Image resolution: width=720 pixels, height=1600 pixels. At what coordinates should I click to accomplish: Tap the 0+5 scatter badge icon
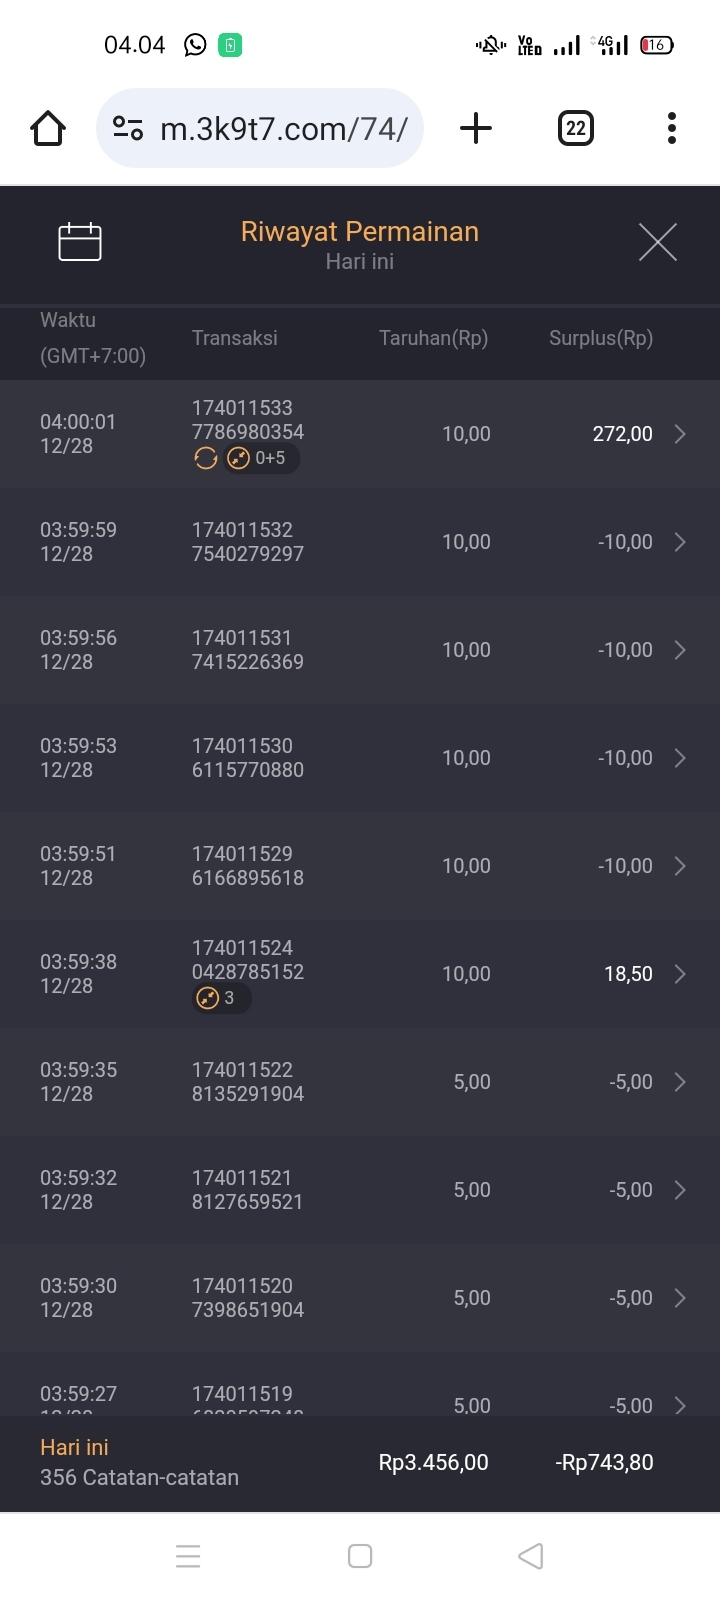coord(262,458)
